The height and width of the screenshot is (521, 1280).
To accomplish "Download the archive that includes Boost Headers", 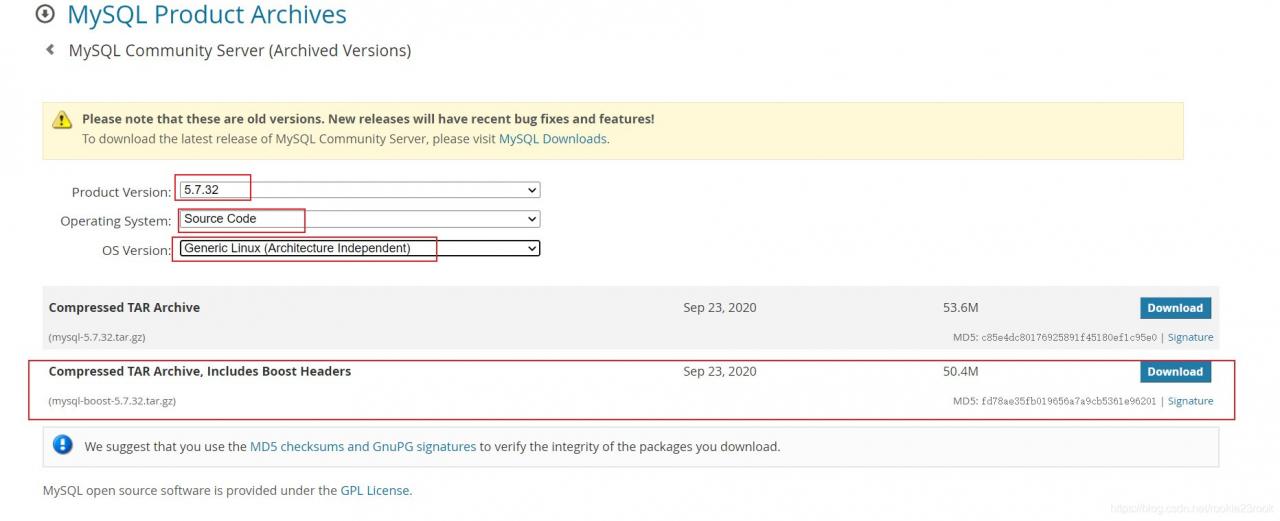I will pos(1175,372).
